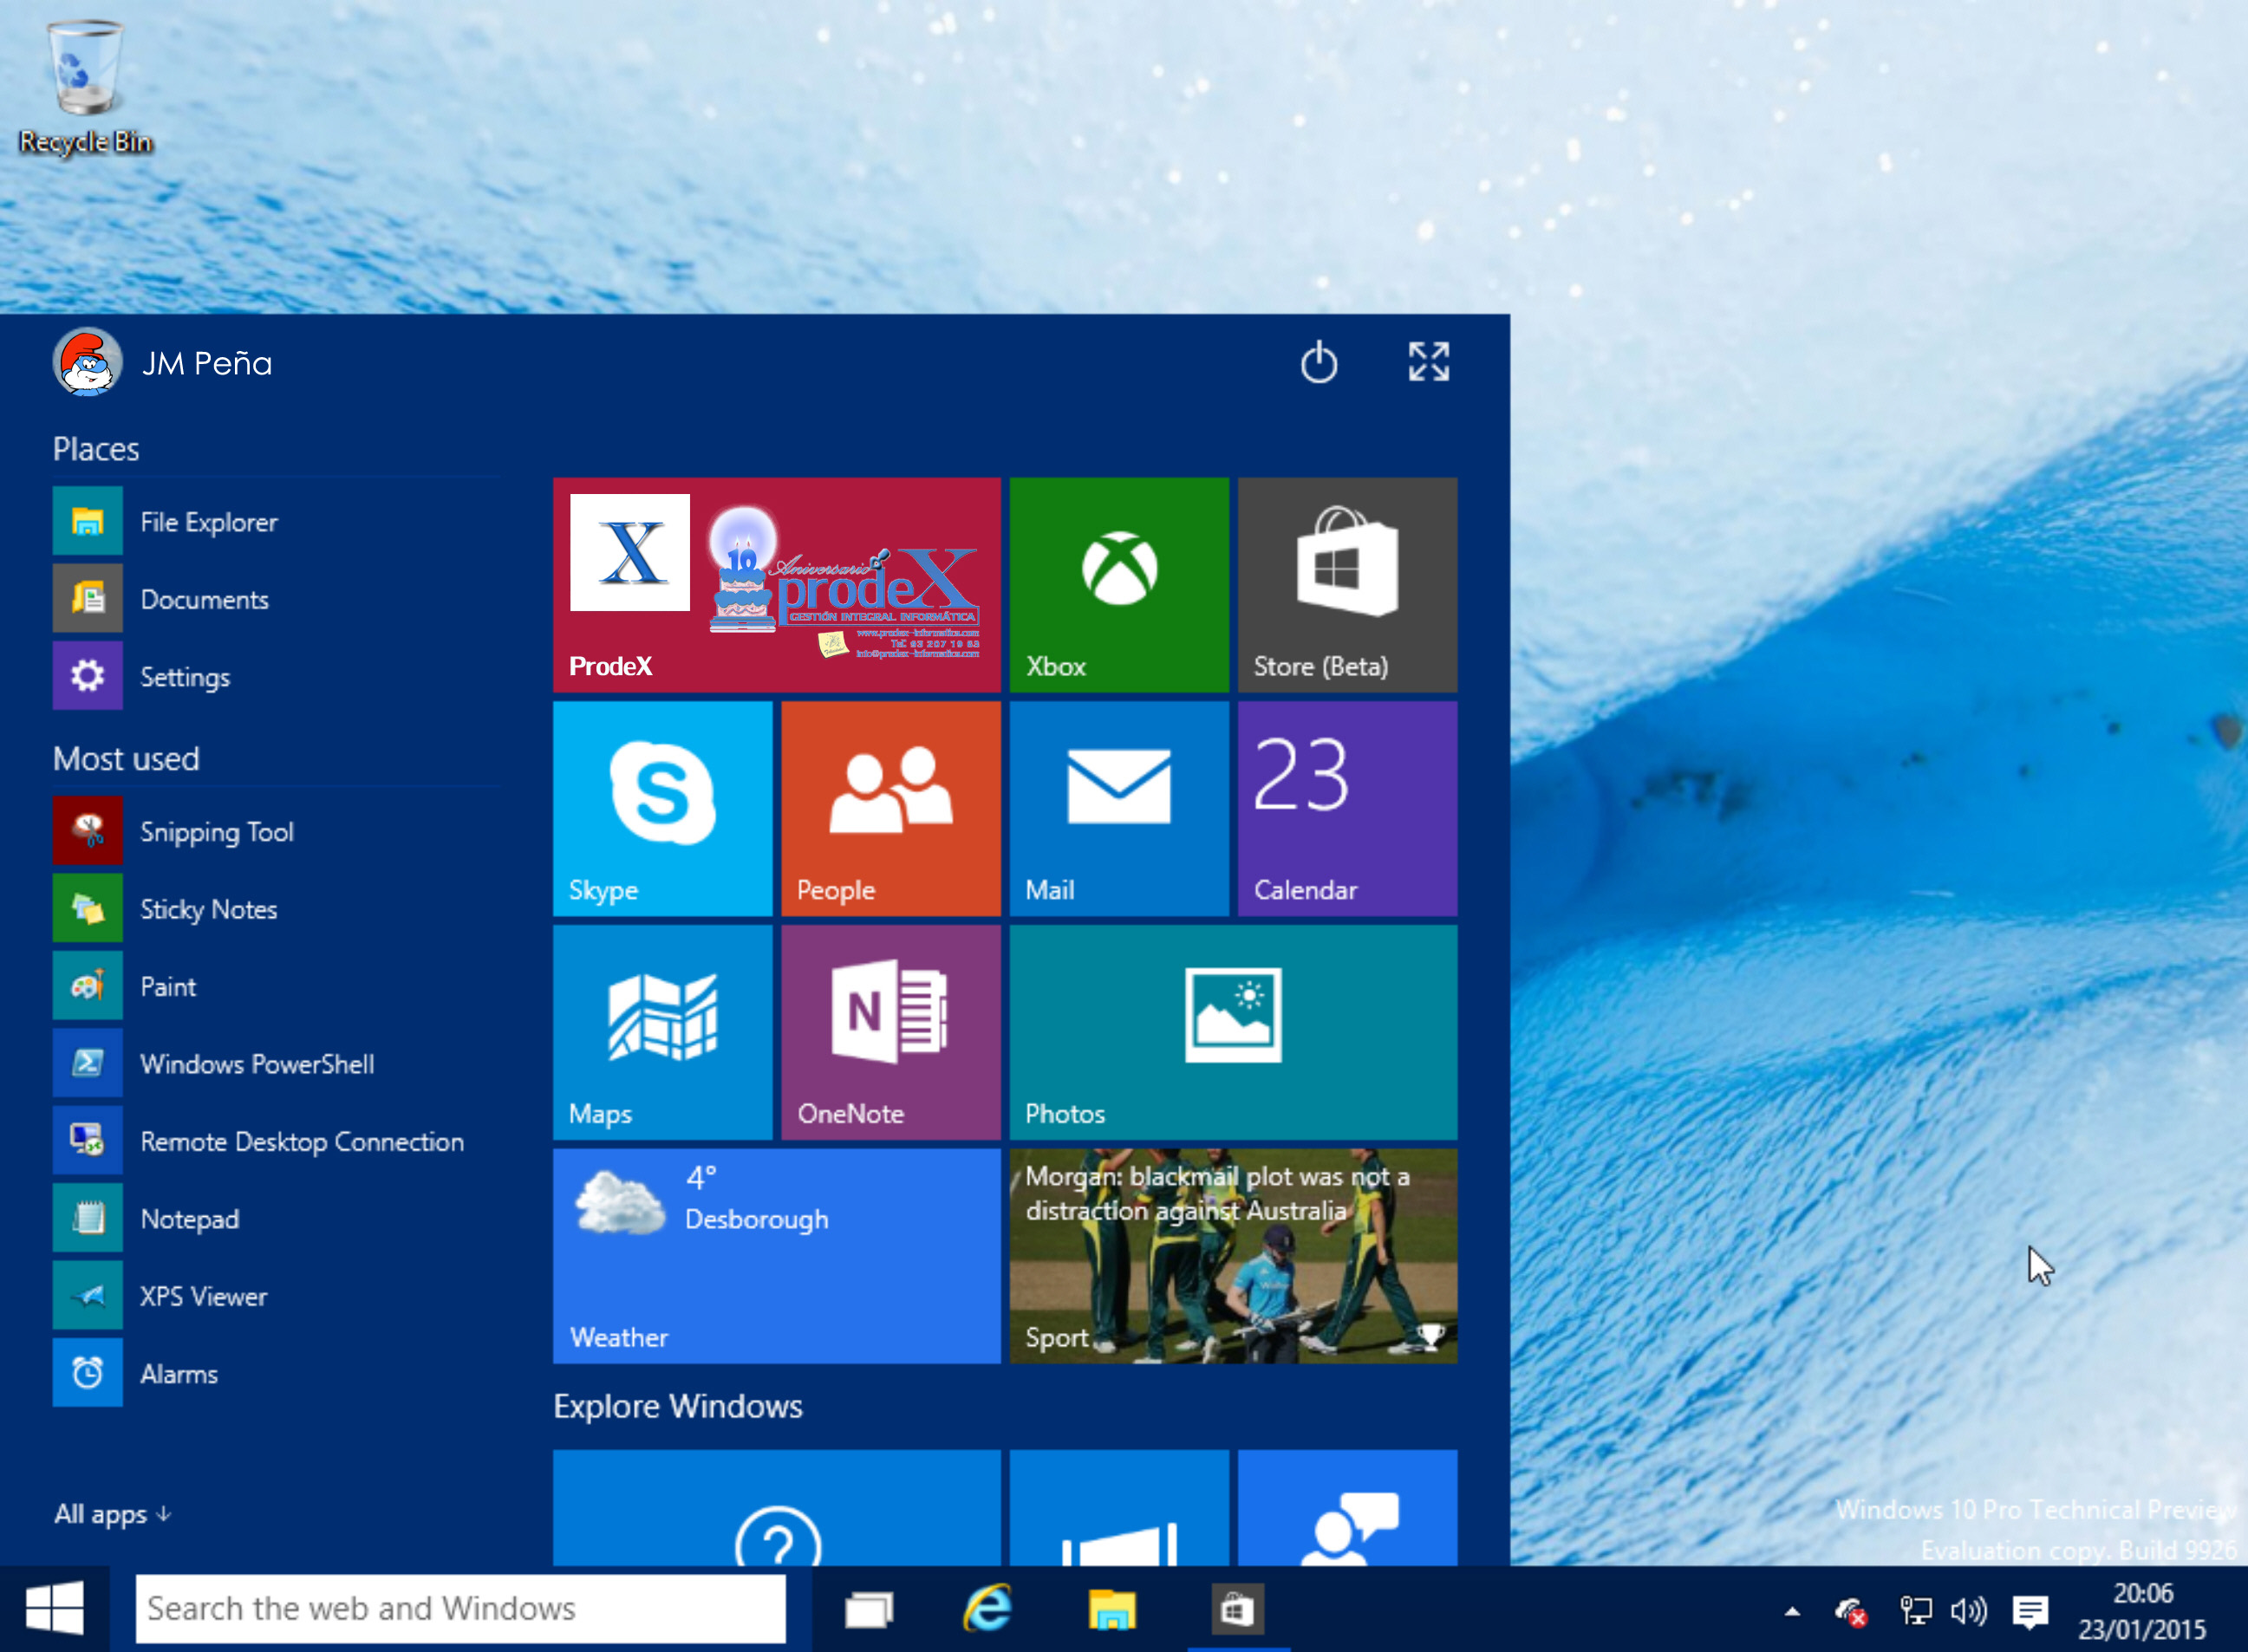Viewport: 2248px width, 1652px height.
Task: Open the volume control tray icon
Action: click(1968, 1610)
